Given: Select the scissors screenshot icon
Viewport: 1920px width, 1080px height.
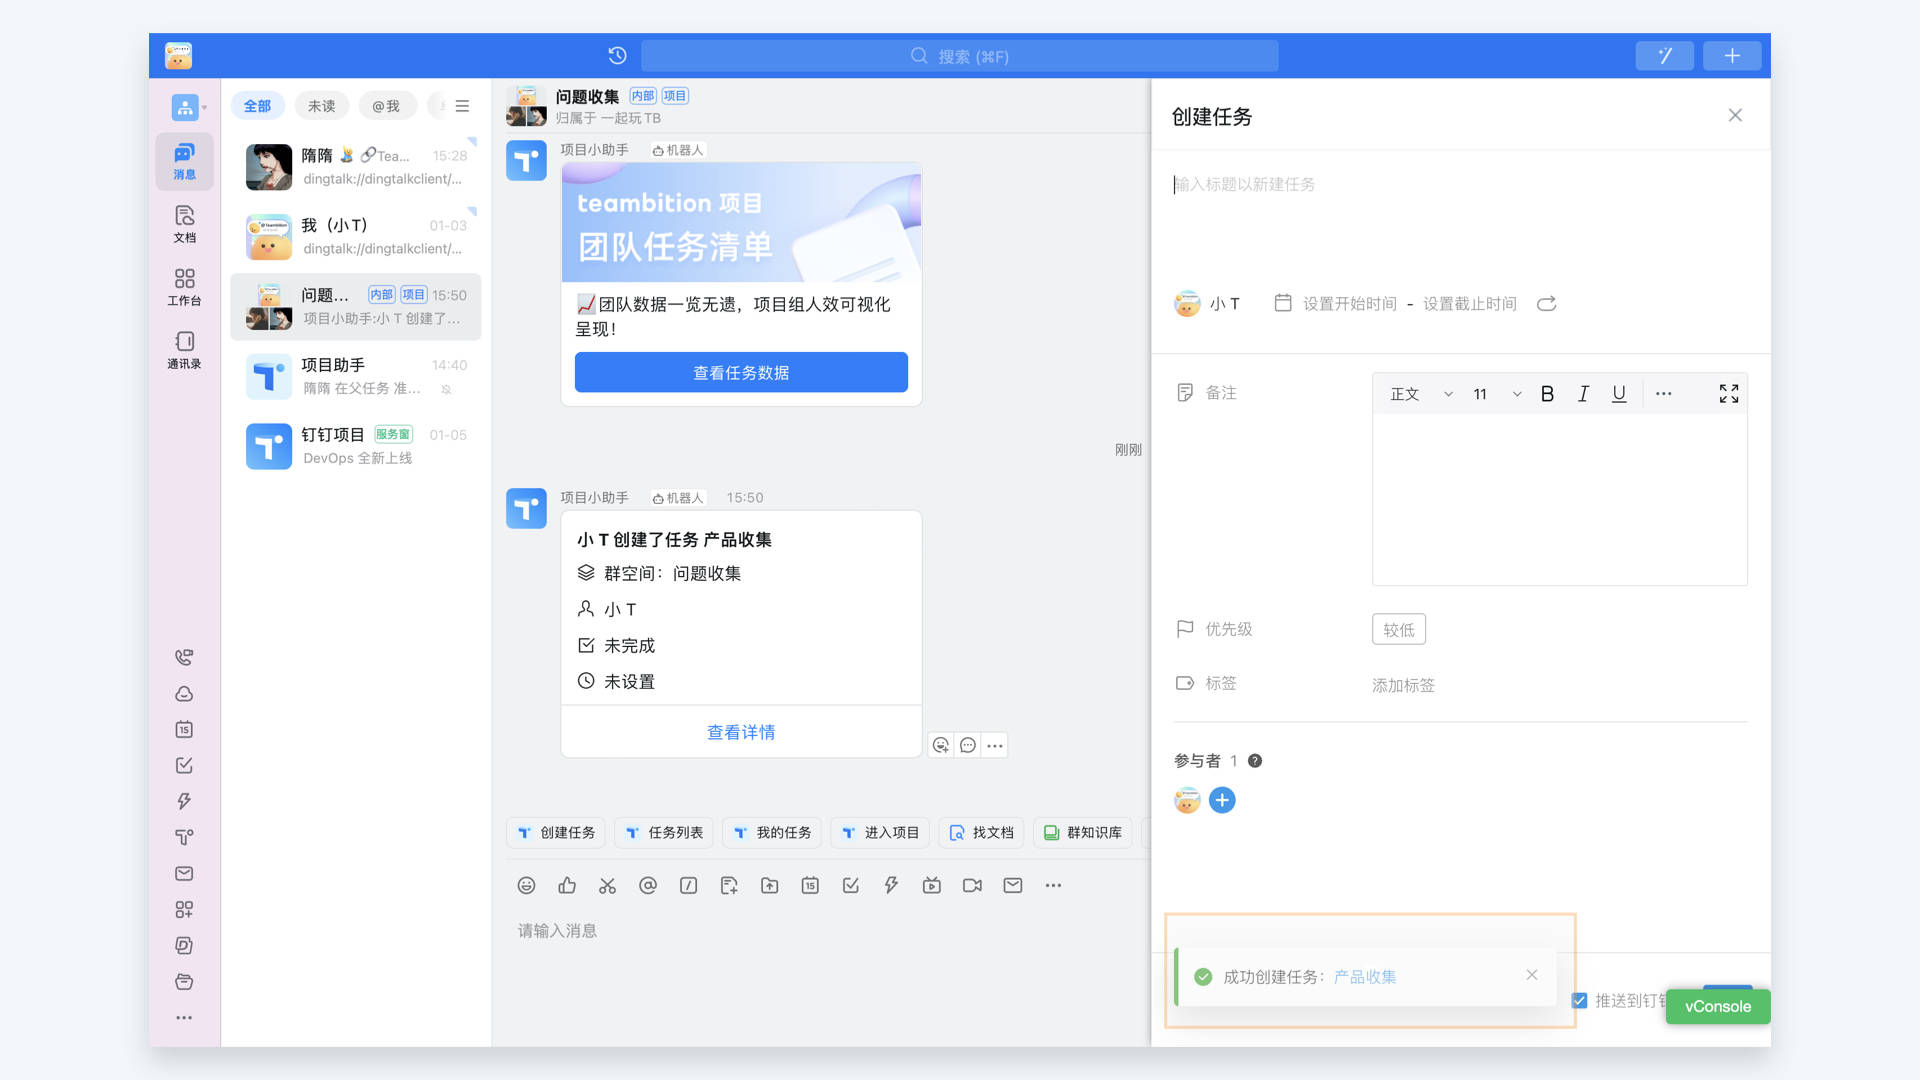Looking at the screenshot, I should pos(607,885).
